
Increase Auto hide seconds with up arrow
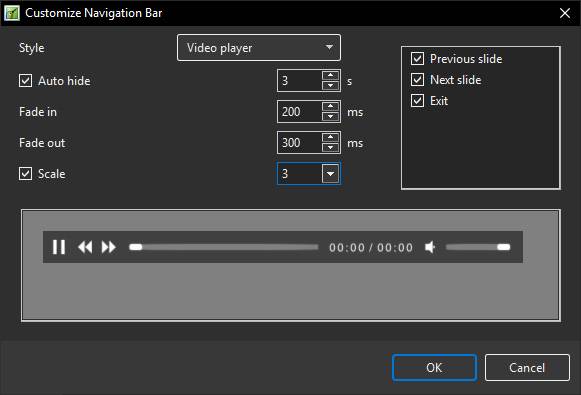330,75
